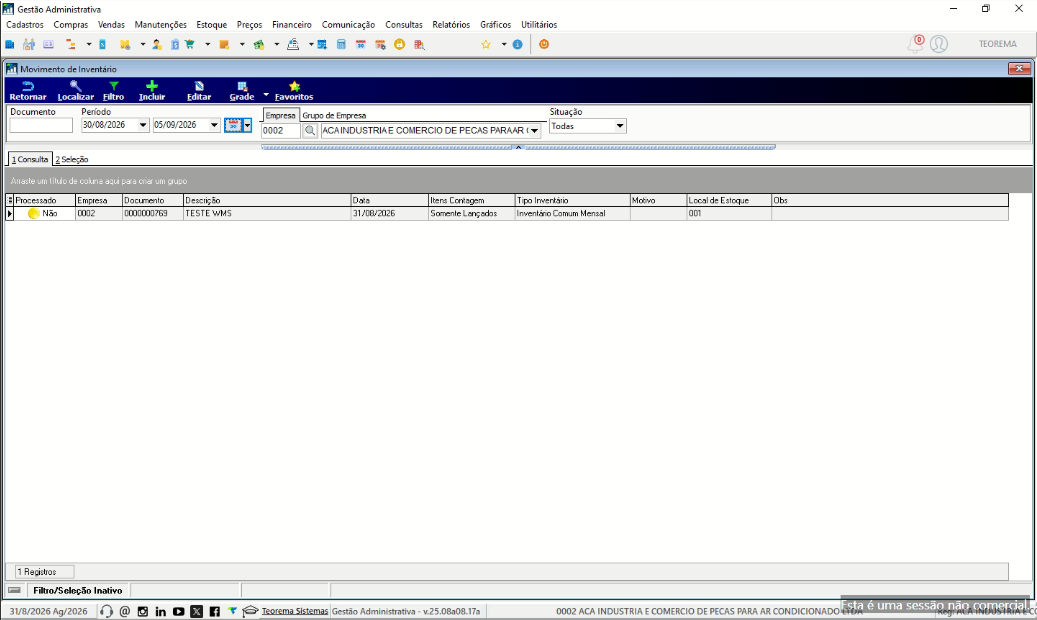Screen dimensions: 1037x620
Task: Switch to the 2 Seleção tab
Action: (71, 159)
